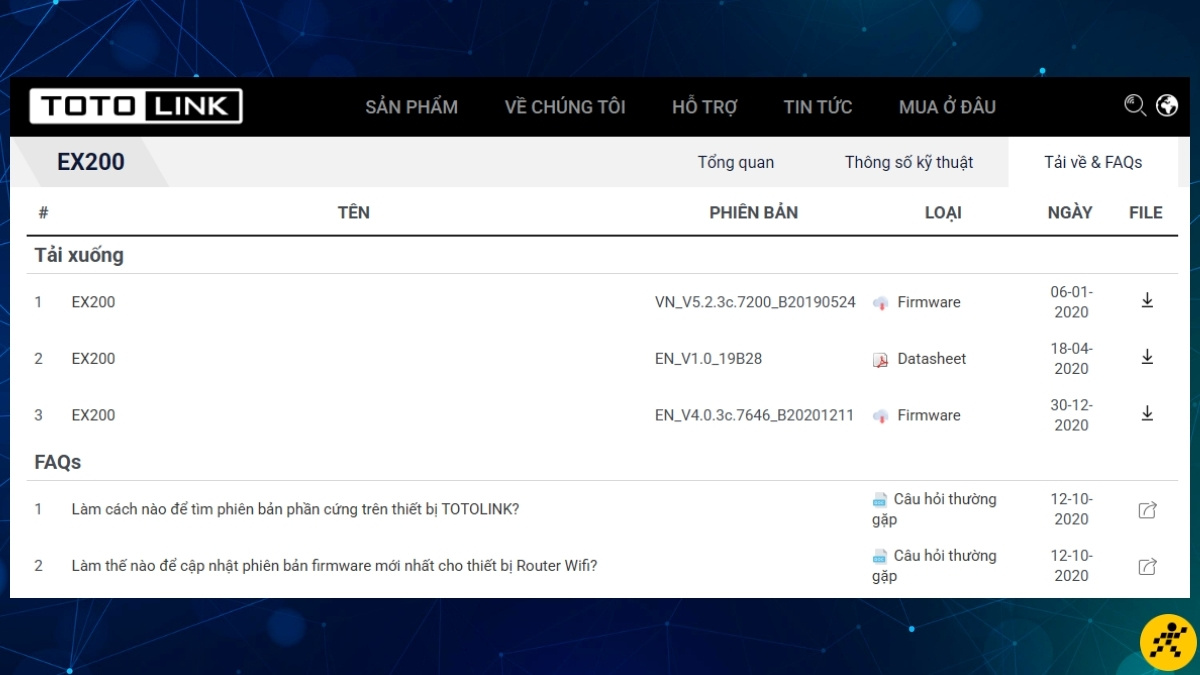Click the Tải xuống section heading

(x=79, y=255)
